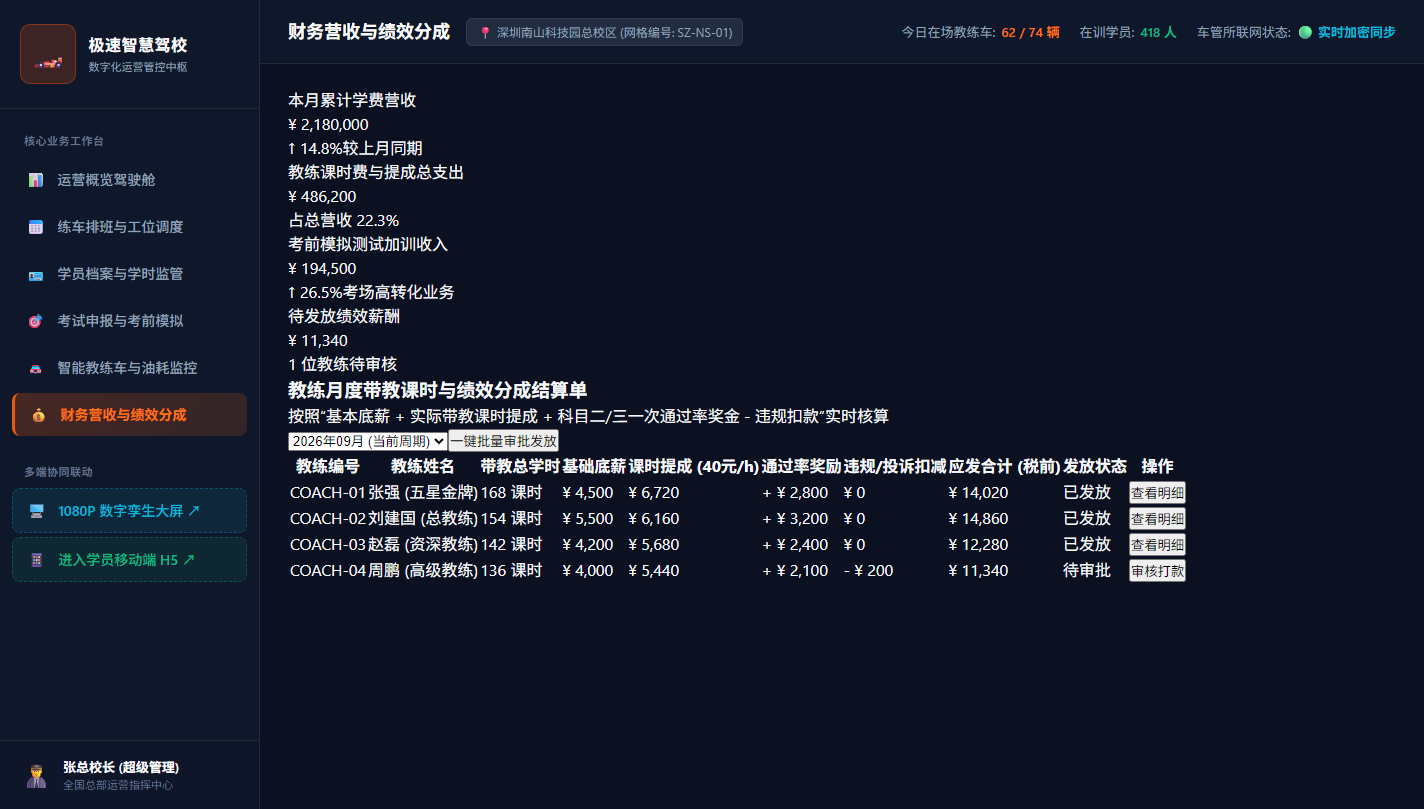Viewport: 1424px width, 809px height.
Task: Open 进入学员移动端 H5 link
Action: coord(129,560)
